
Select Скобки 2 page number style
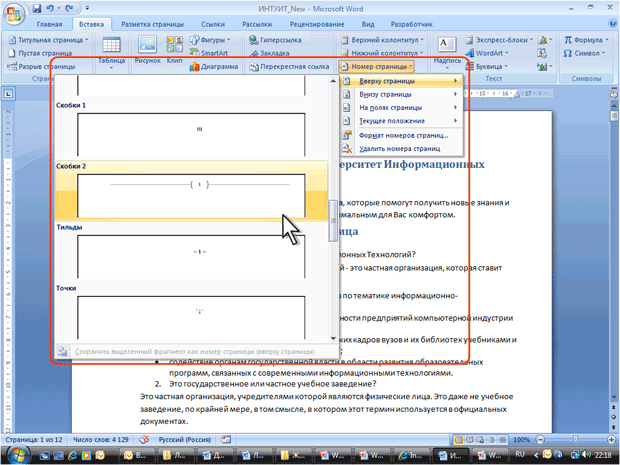click(x=191, y=191)
